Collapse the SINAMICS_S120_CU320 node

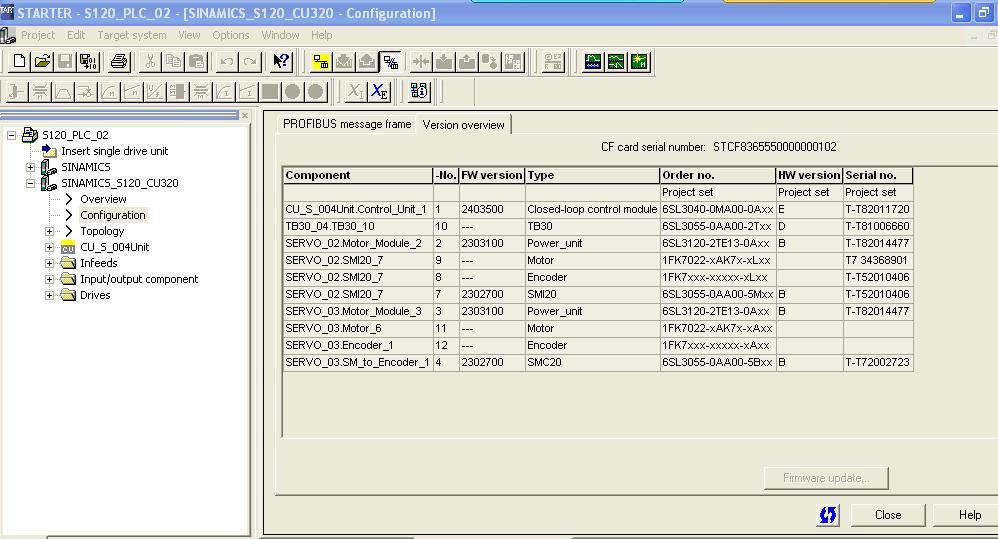click(x=30, y=183)
